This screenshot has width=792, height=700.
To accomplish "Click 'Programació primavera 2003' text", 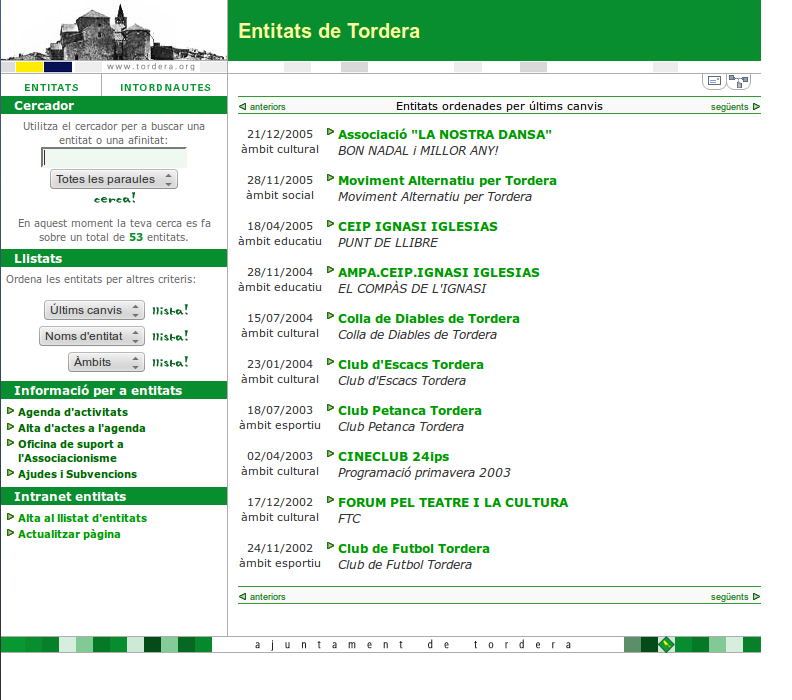I will (x=424, y=472).
